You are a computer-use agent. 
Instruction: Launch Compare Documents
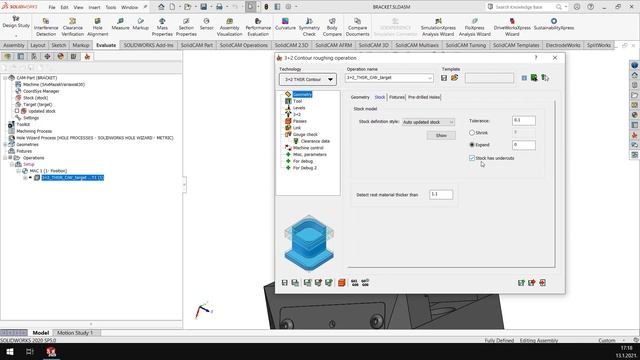coord(358,27)
